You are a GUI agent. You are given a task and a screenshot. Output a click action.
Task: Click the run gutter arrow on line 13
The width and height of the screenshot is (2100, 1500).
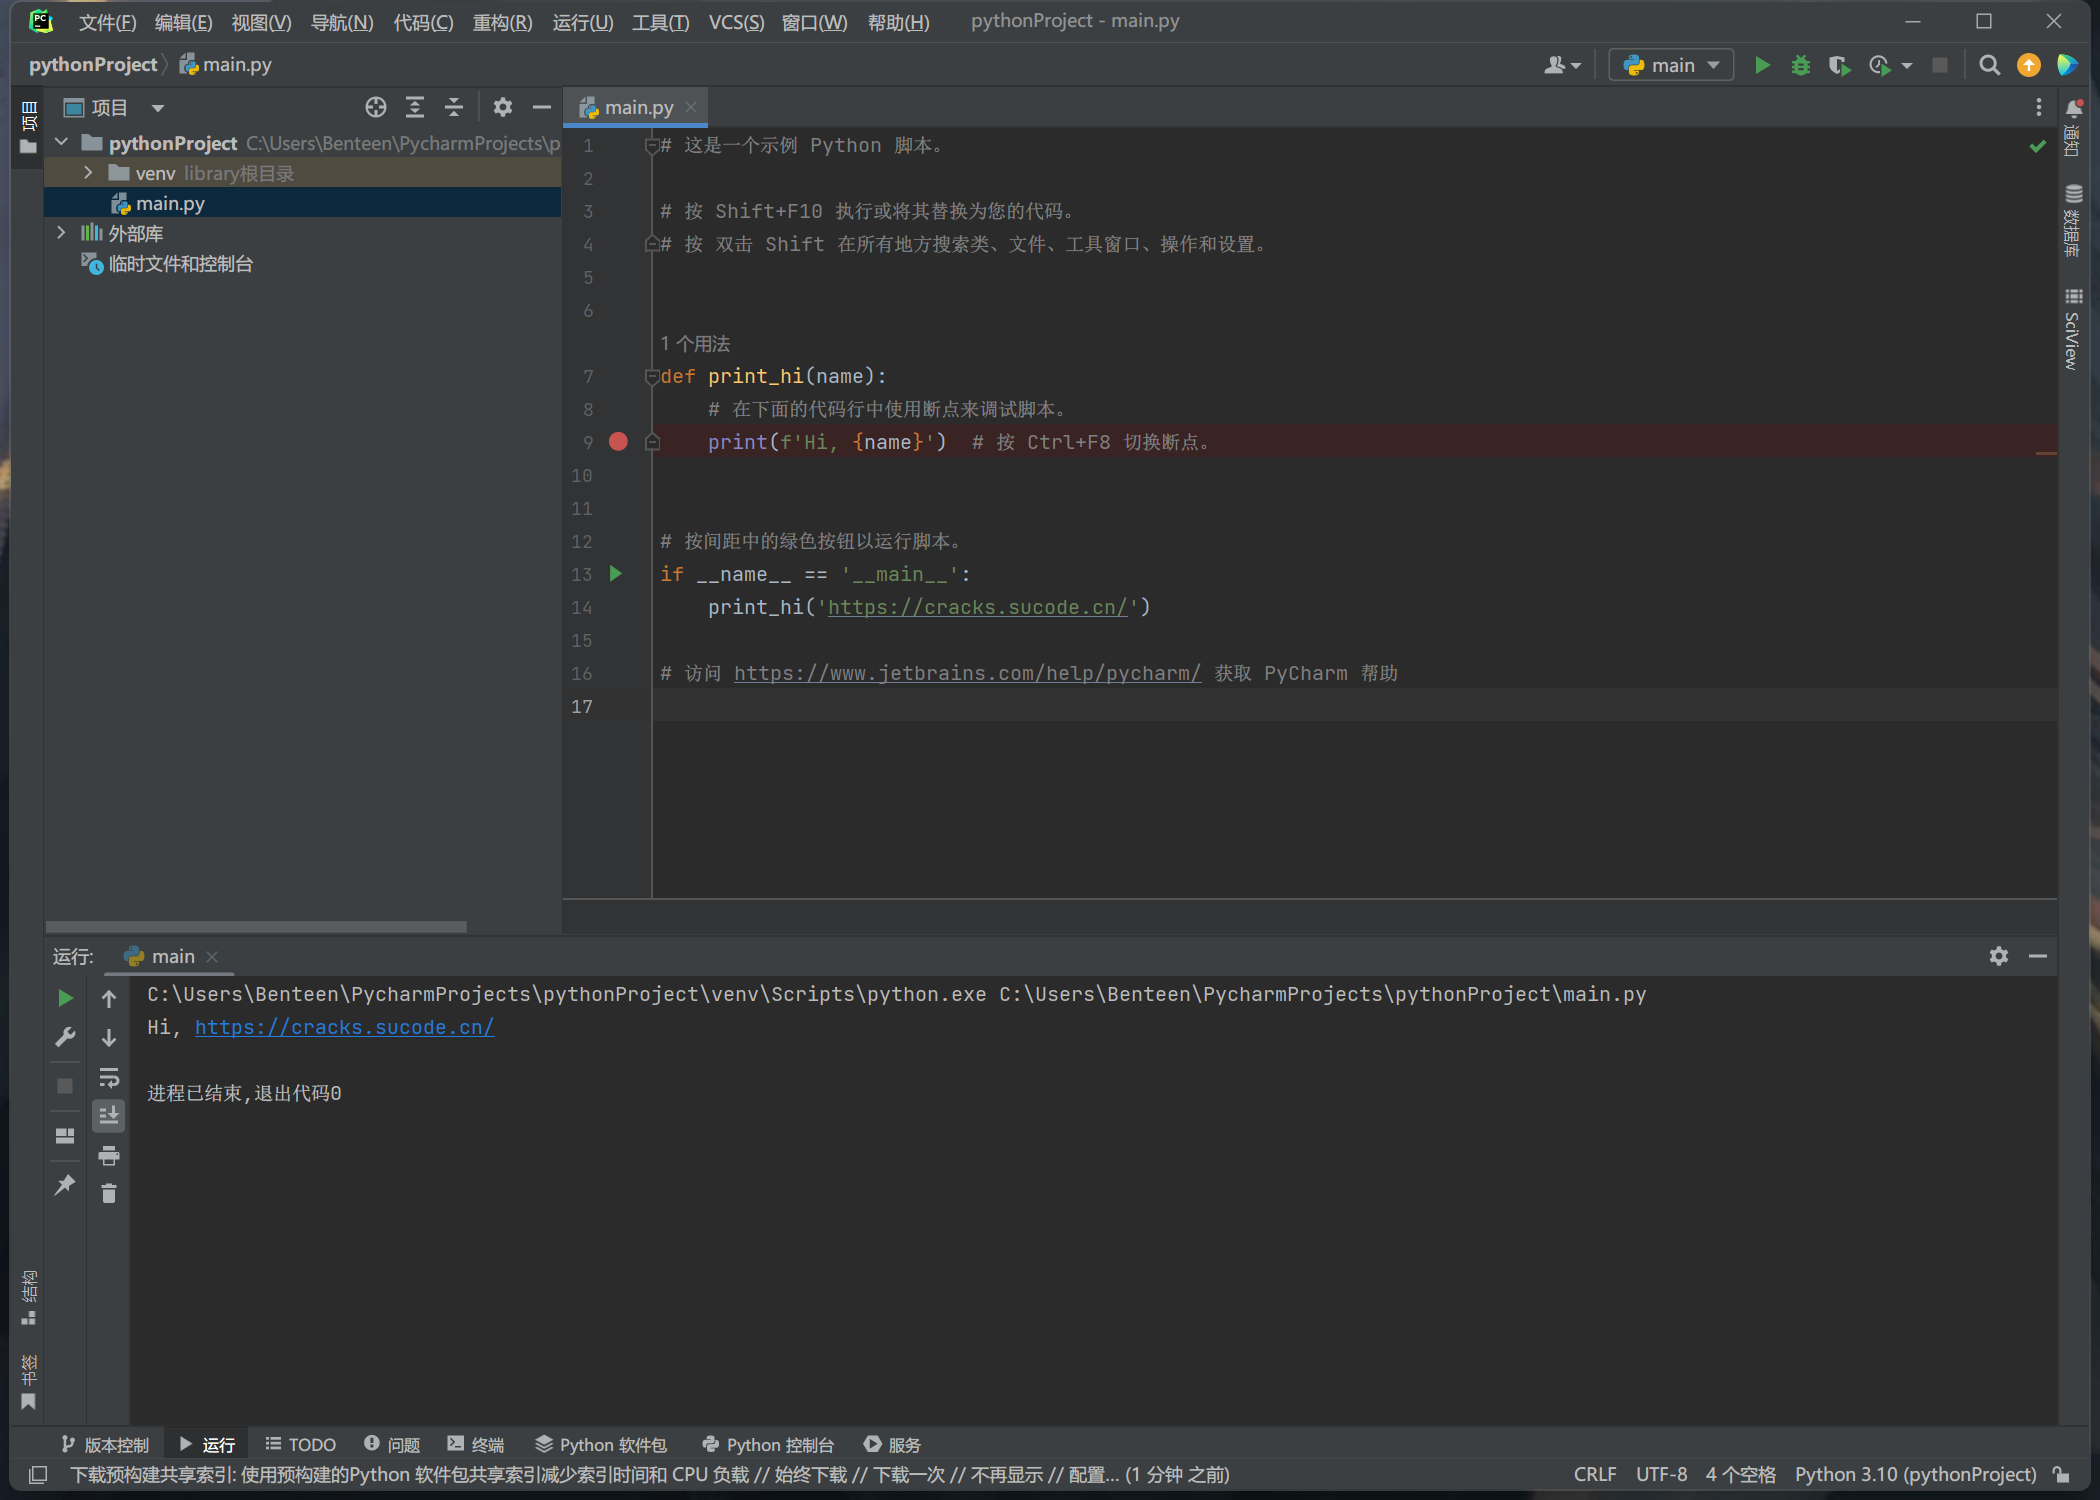pos(616,574)
